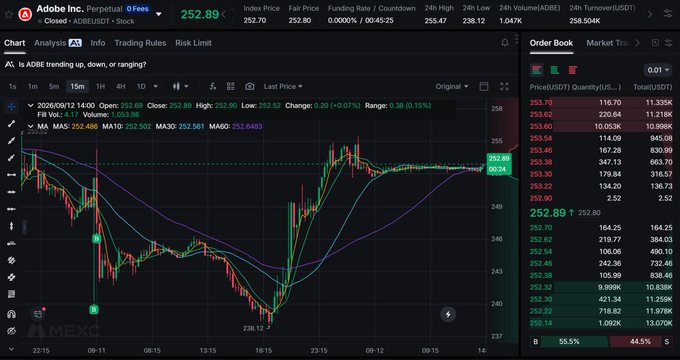Take a chart snapshot with camera icon

[x=249, y=86]
